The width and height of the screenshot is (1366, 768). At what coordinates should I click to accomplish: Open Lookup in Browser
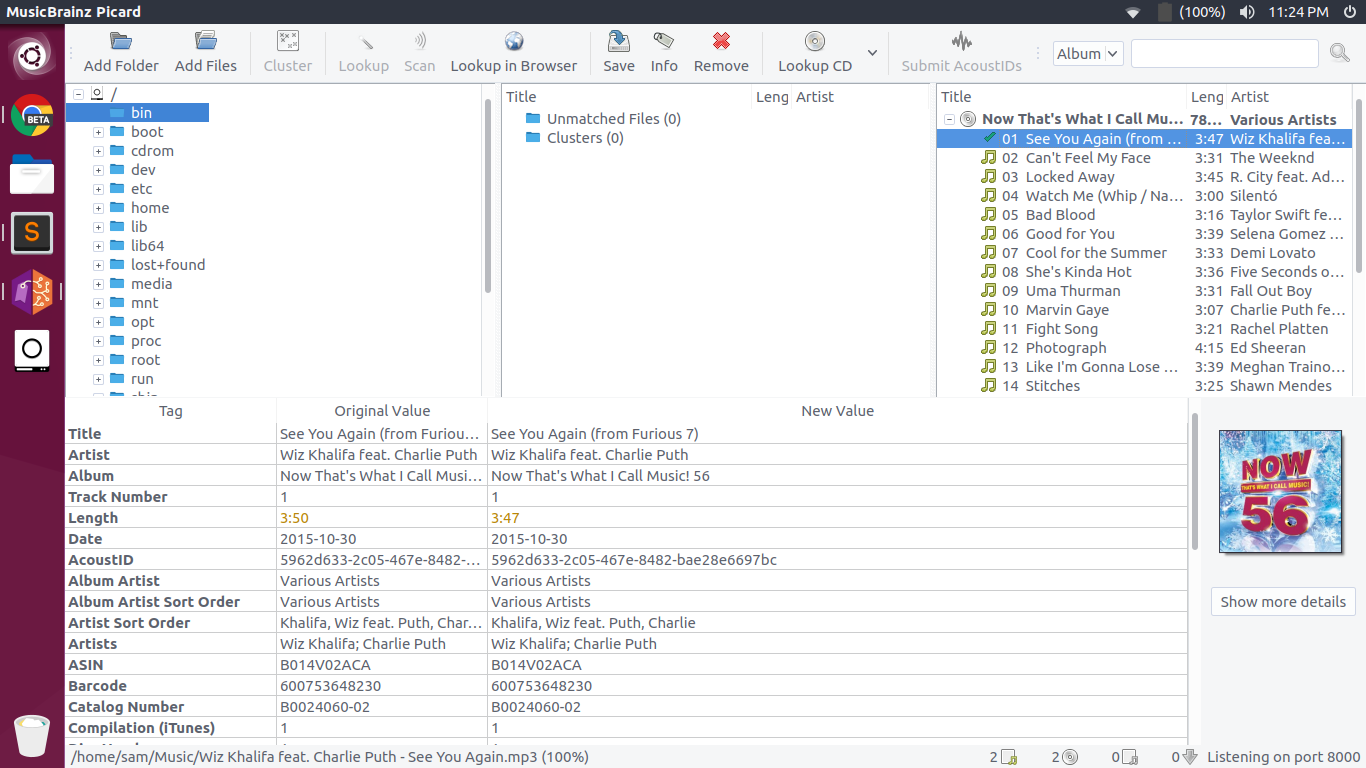pos(513,42)
